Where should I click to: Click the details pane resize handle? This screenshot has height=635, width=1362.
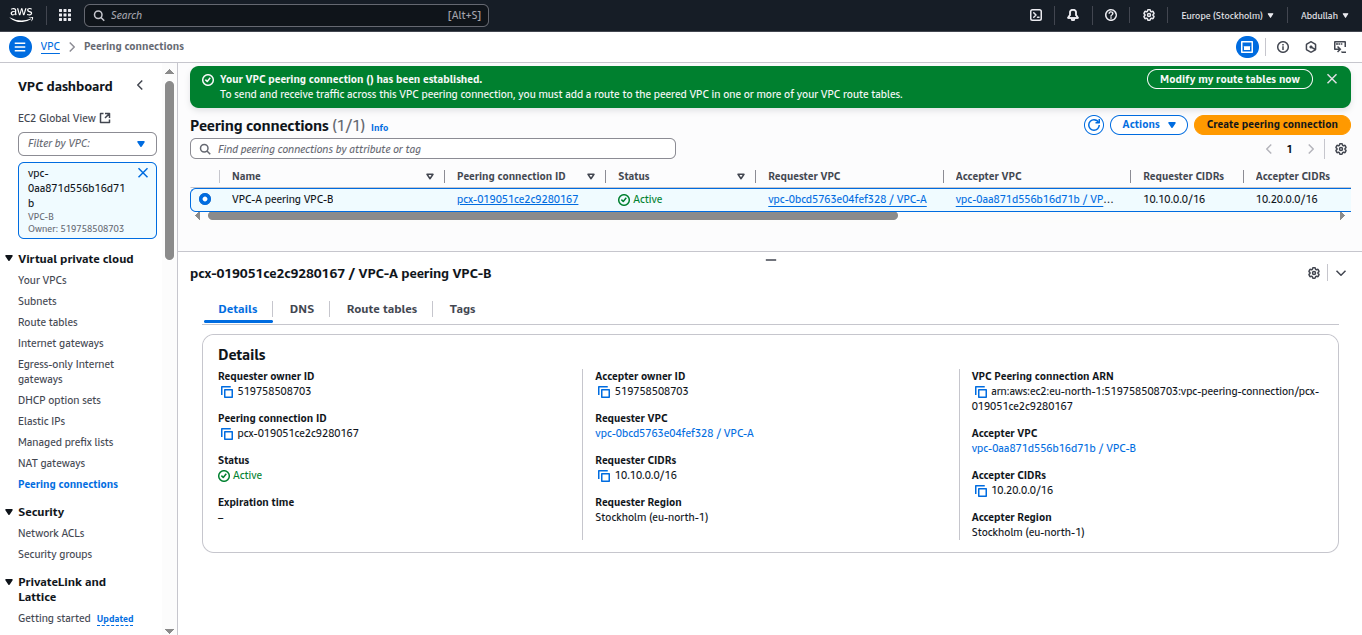pyautogui.click(x=770, y=260)
